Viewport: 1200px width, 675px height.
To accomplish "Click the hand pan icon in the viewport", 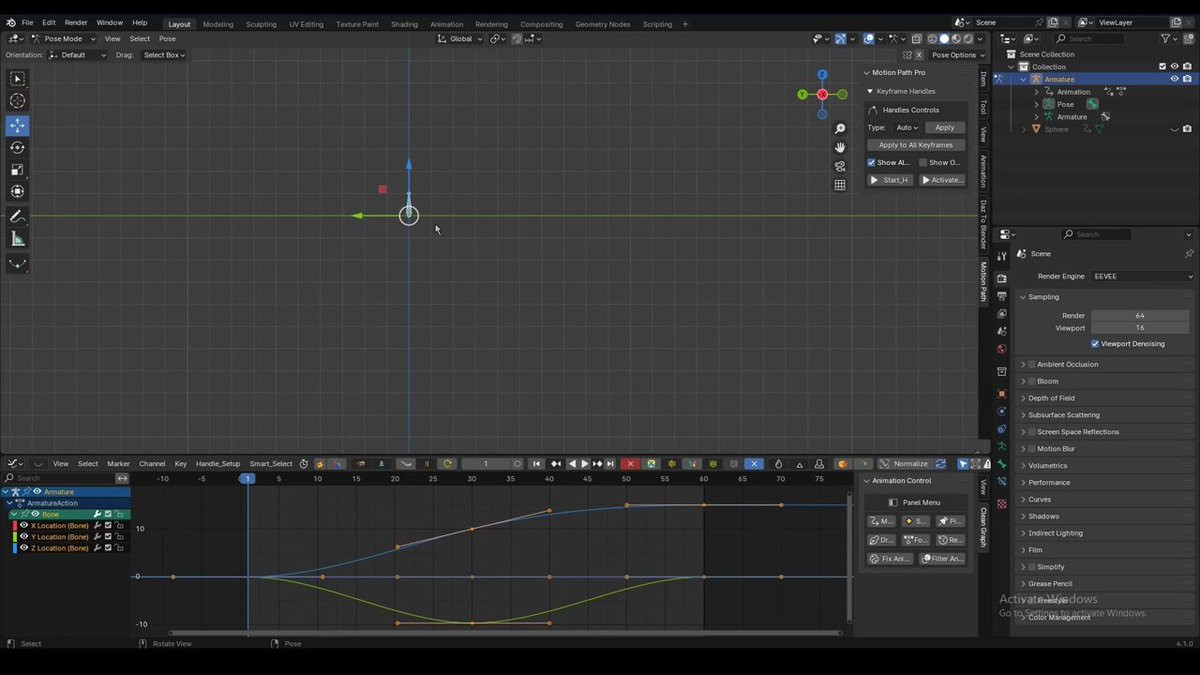I will click(840, 147).
